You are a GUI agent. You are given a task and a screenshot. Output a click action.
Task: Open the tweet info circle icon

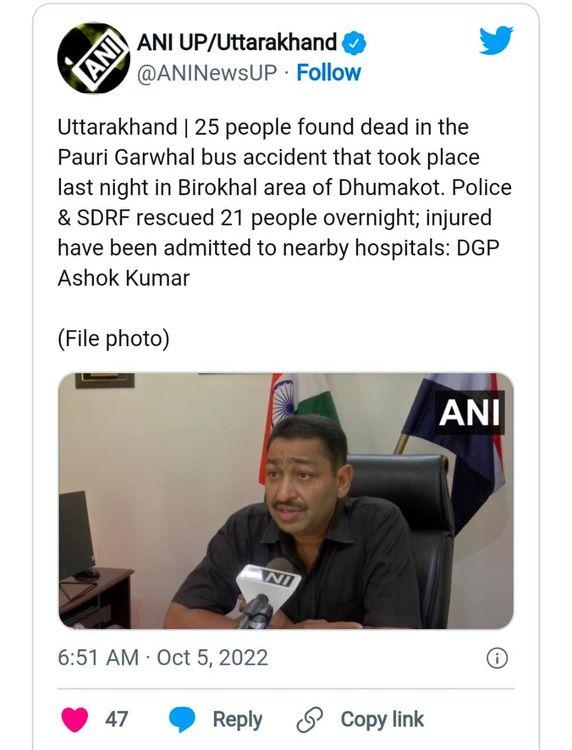click(x=497, y=659)
